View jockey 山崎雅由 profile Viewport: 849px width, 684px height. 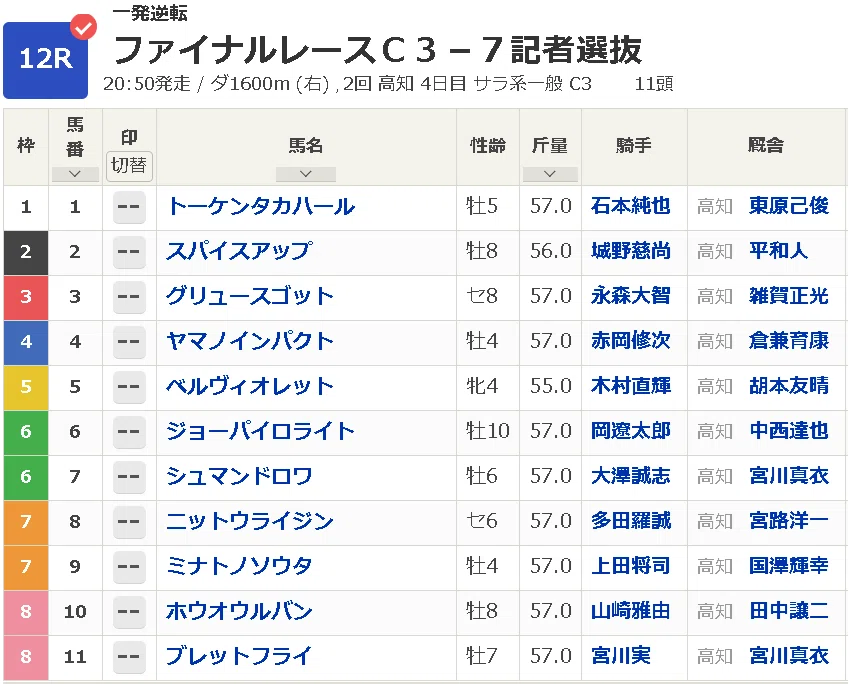point(631,611)
